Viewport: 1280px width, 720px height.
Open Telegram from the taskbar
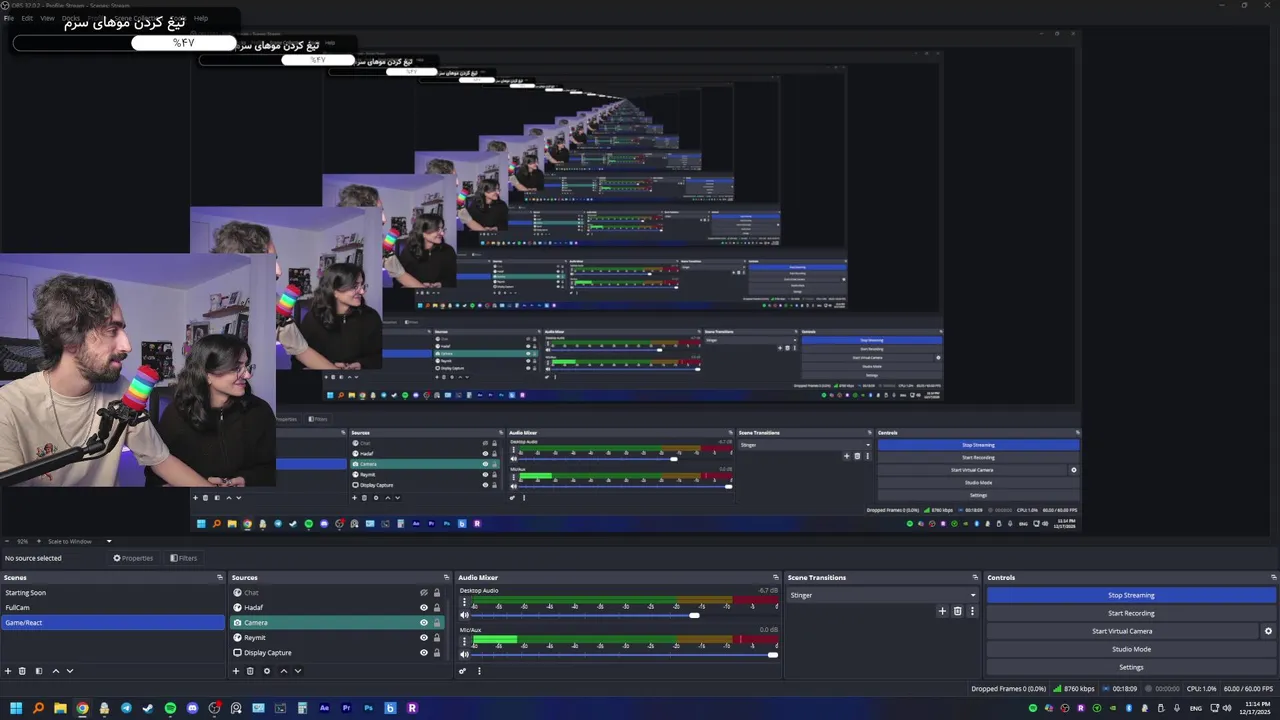126,708
